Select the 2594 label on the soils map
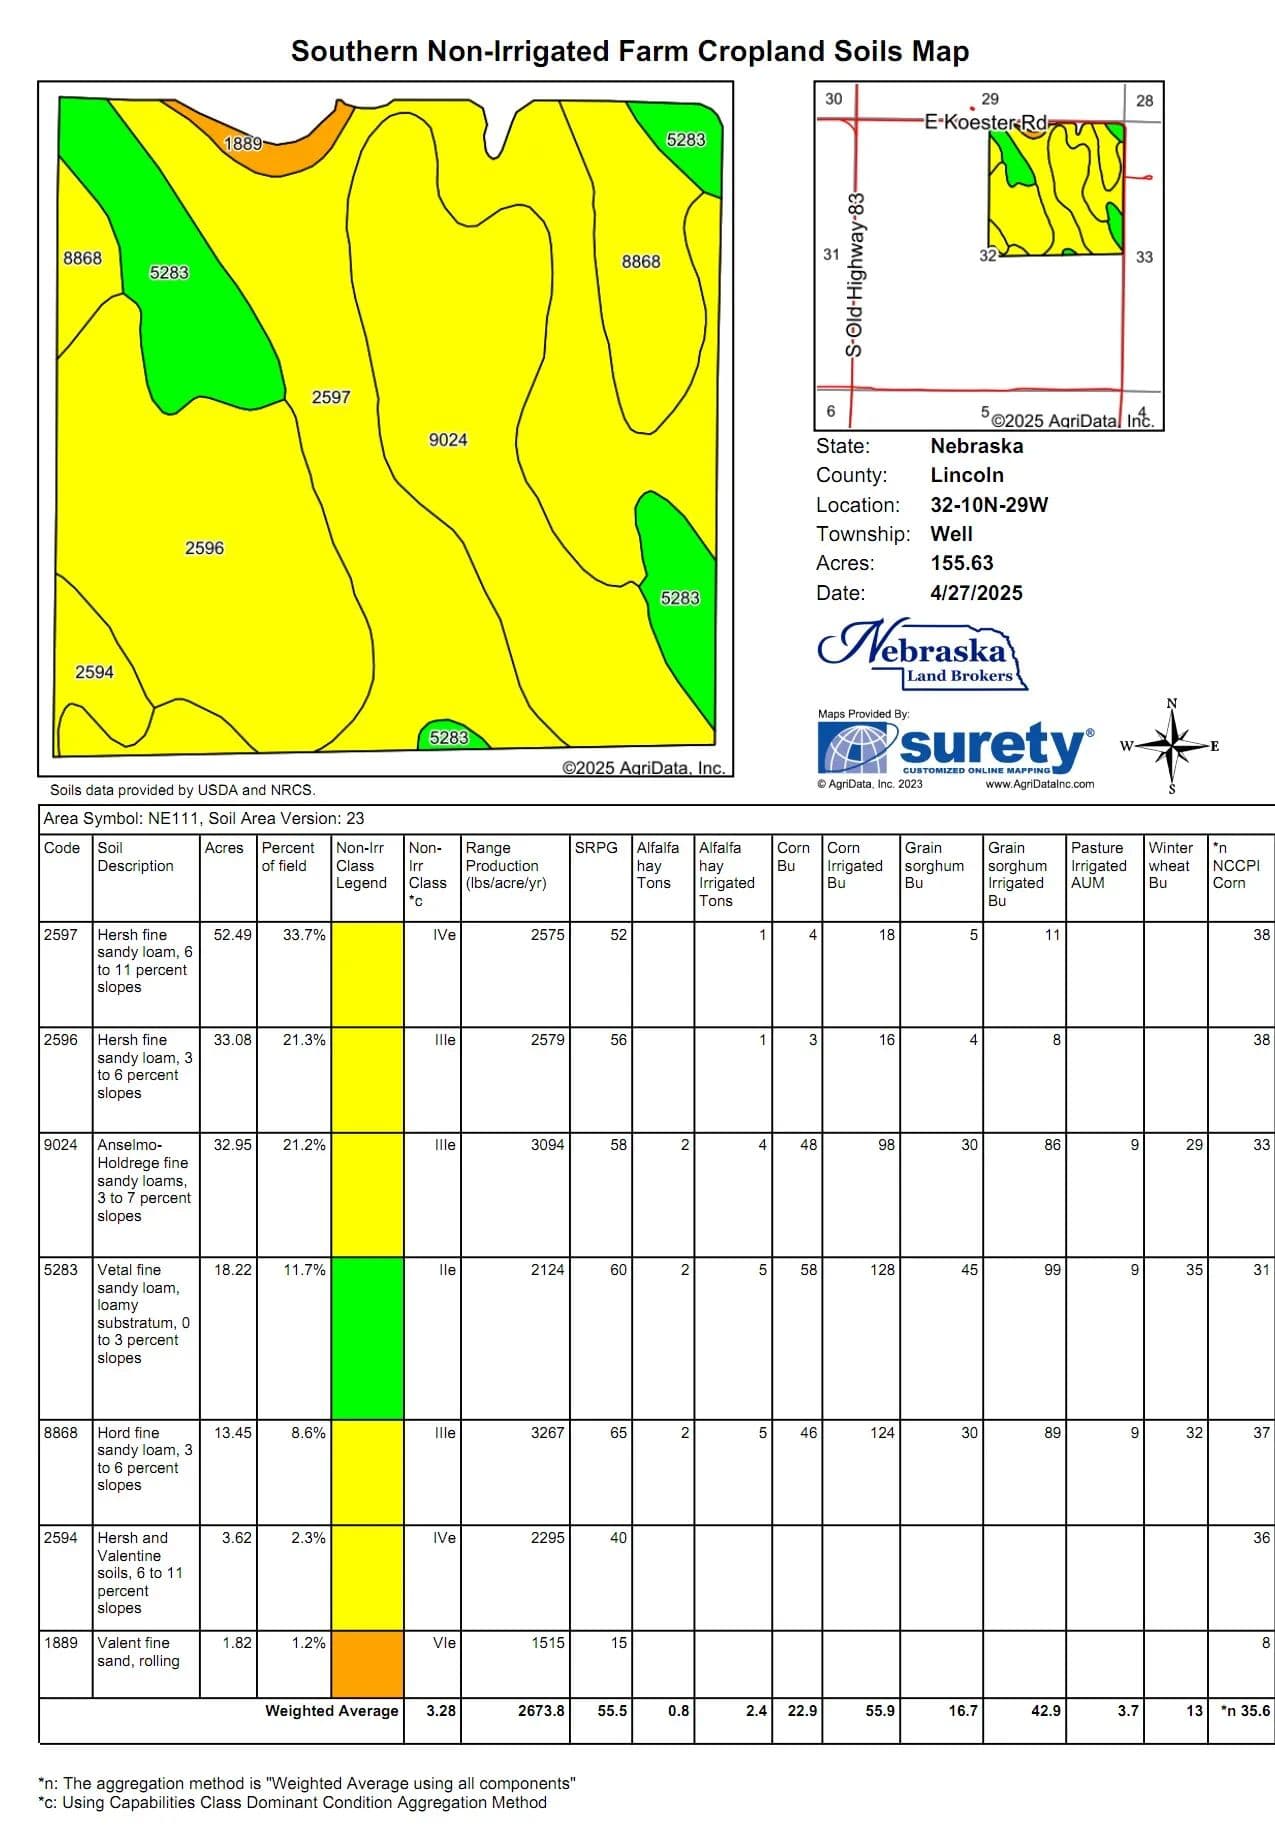 tap(94, 672)
